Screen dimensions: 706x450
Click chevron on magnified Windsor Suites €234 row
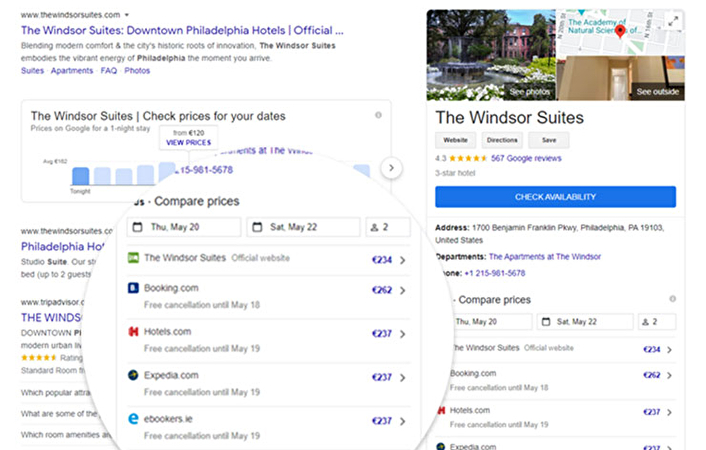pos(403,260)
